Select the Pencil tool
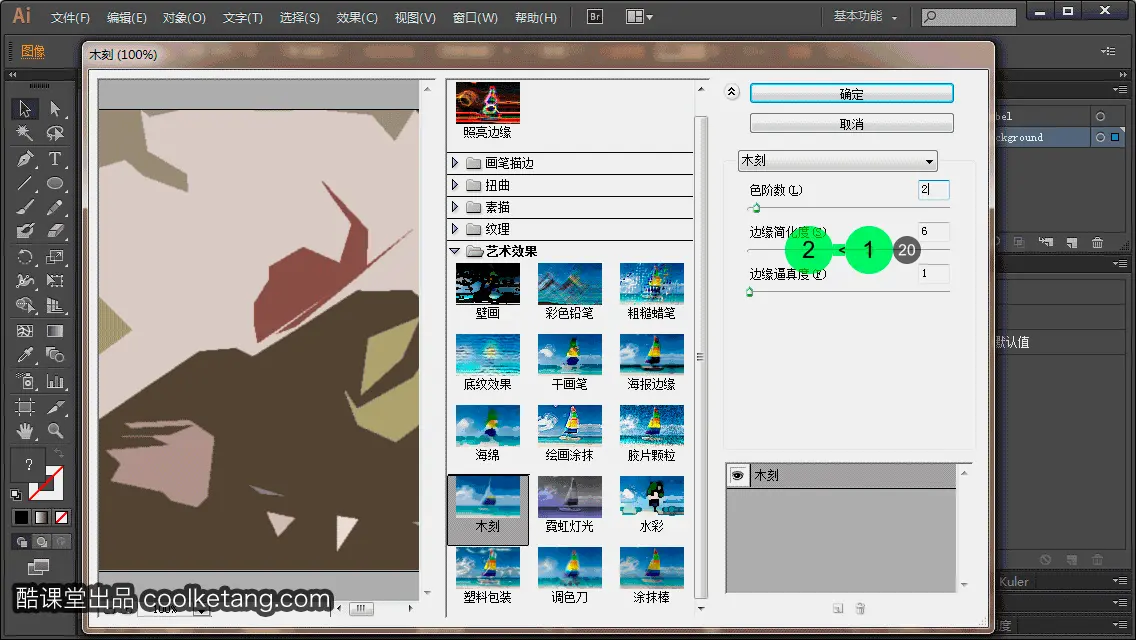 click(x=55, y=208)
